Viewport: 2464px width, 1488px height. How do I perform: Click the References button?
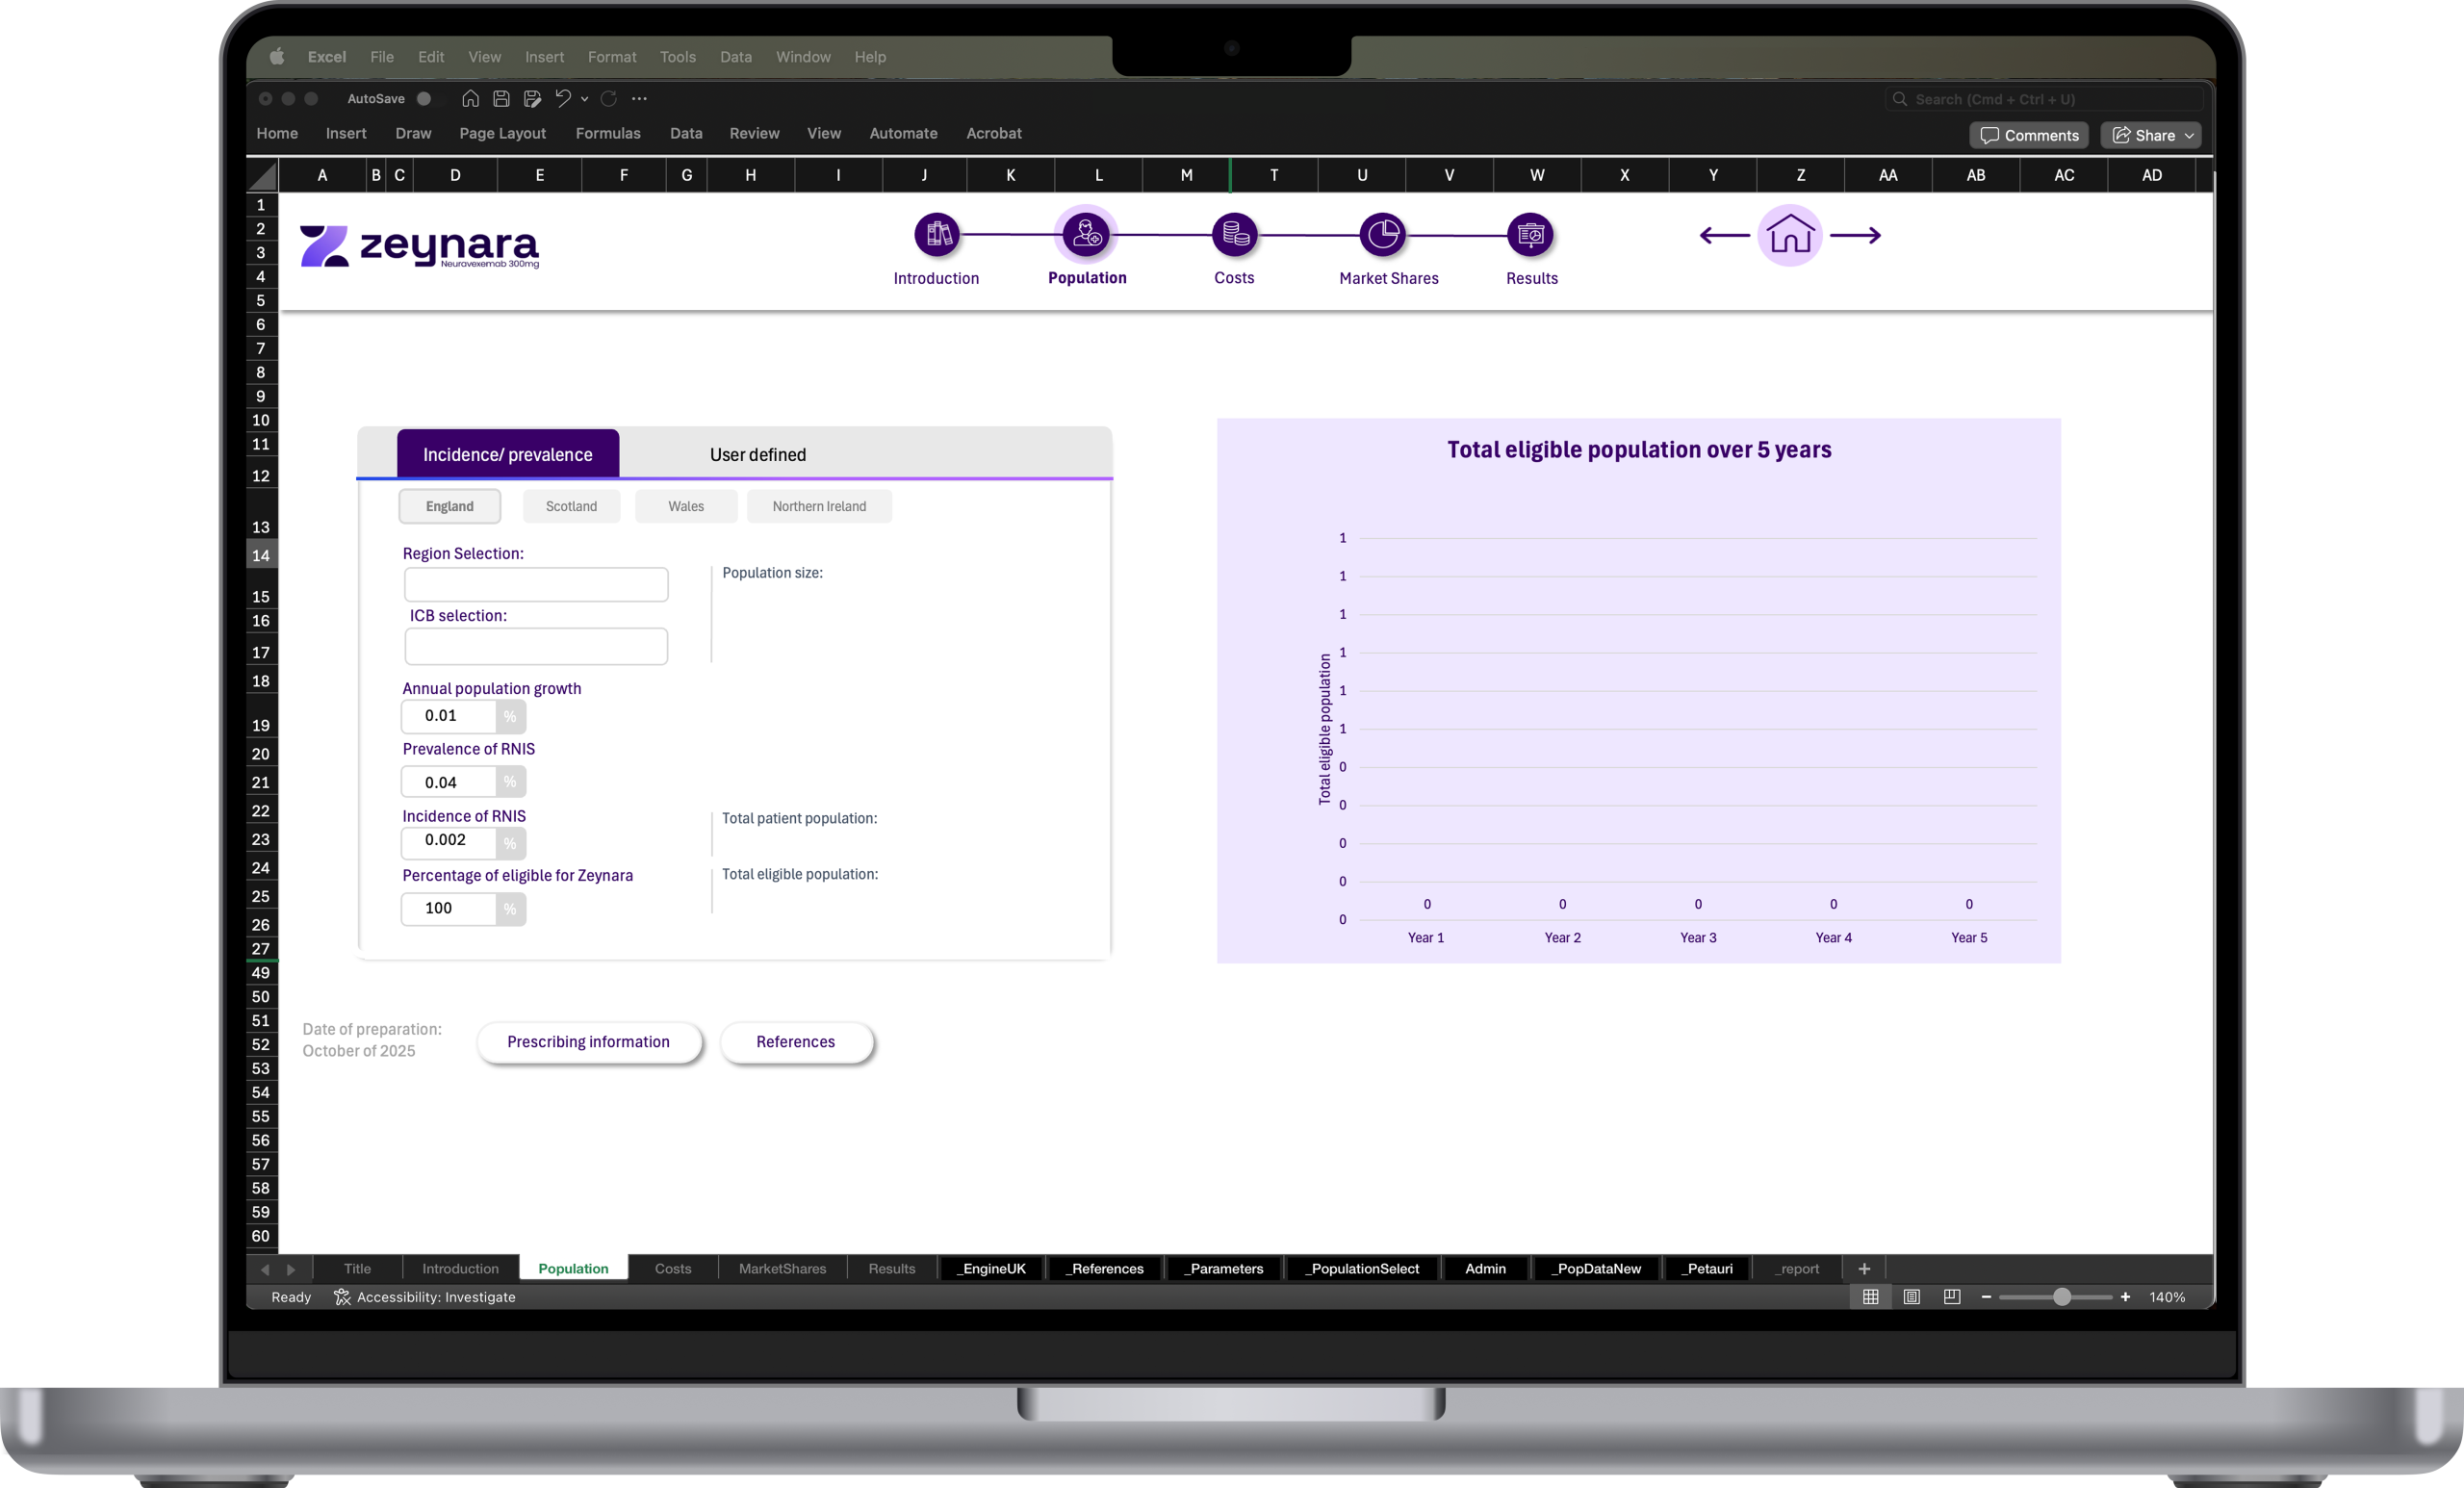pos(795,1042)
